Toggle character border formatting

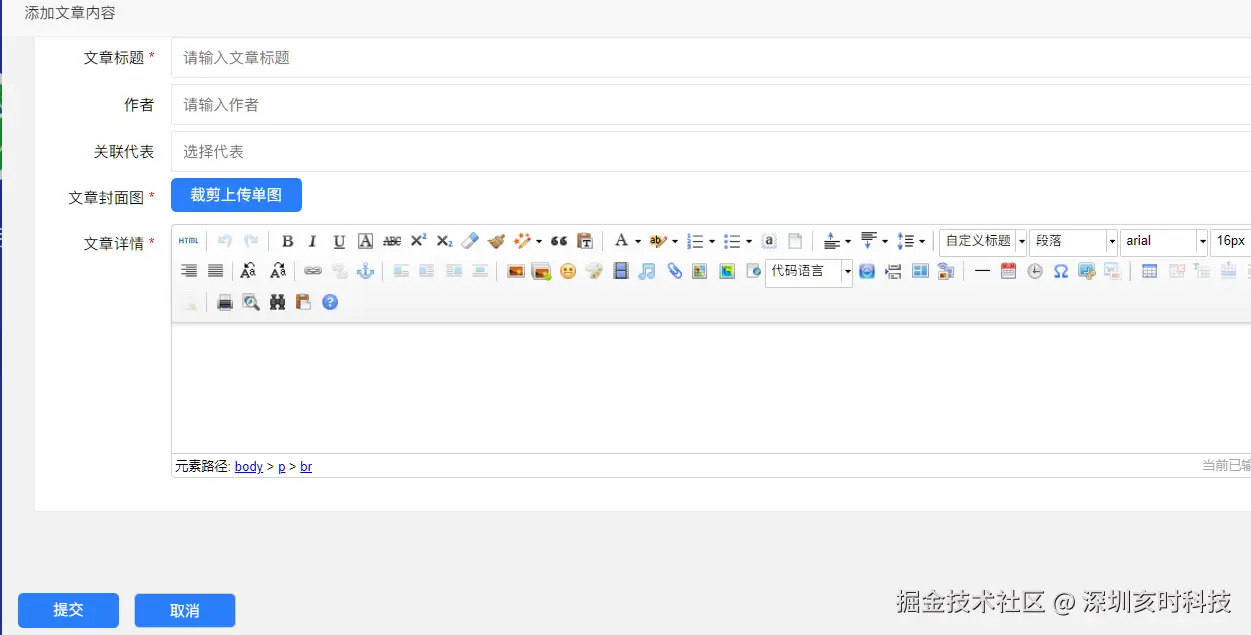(x=366, y=241)
